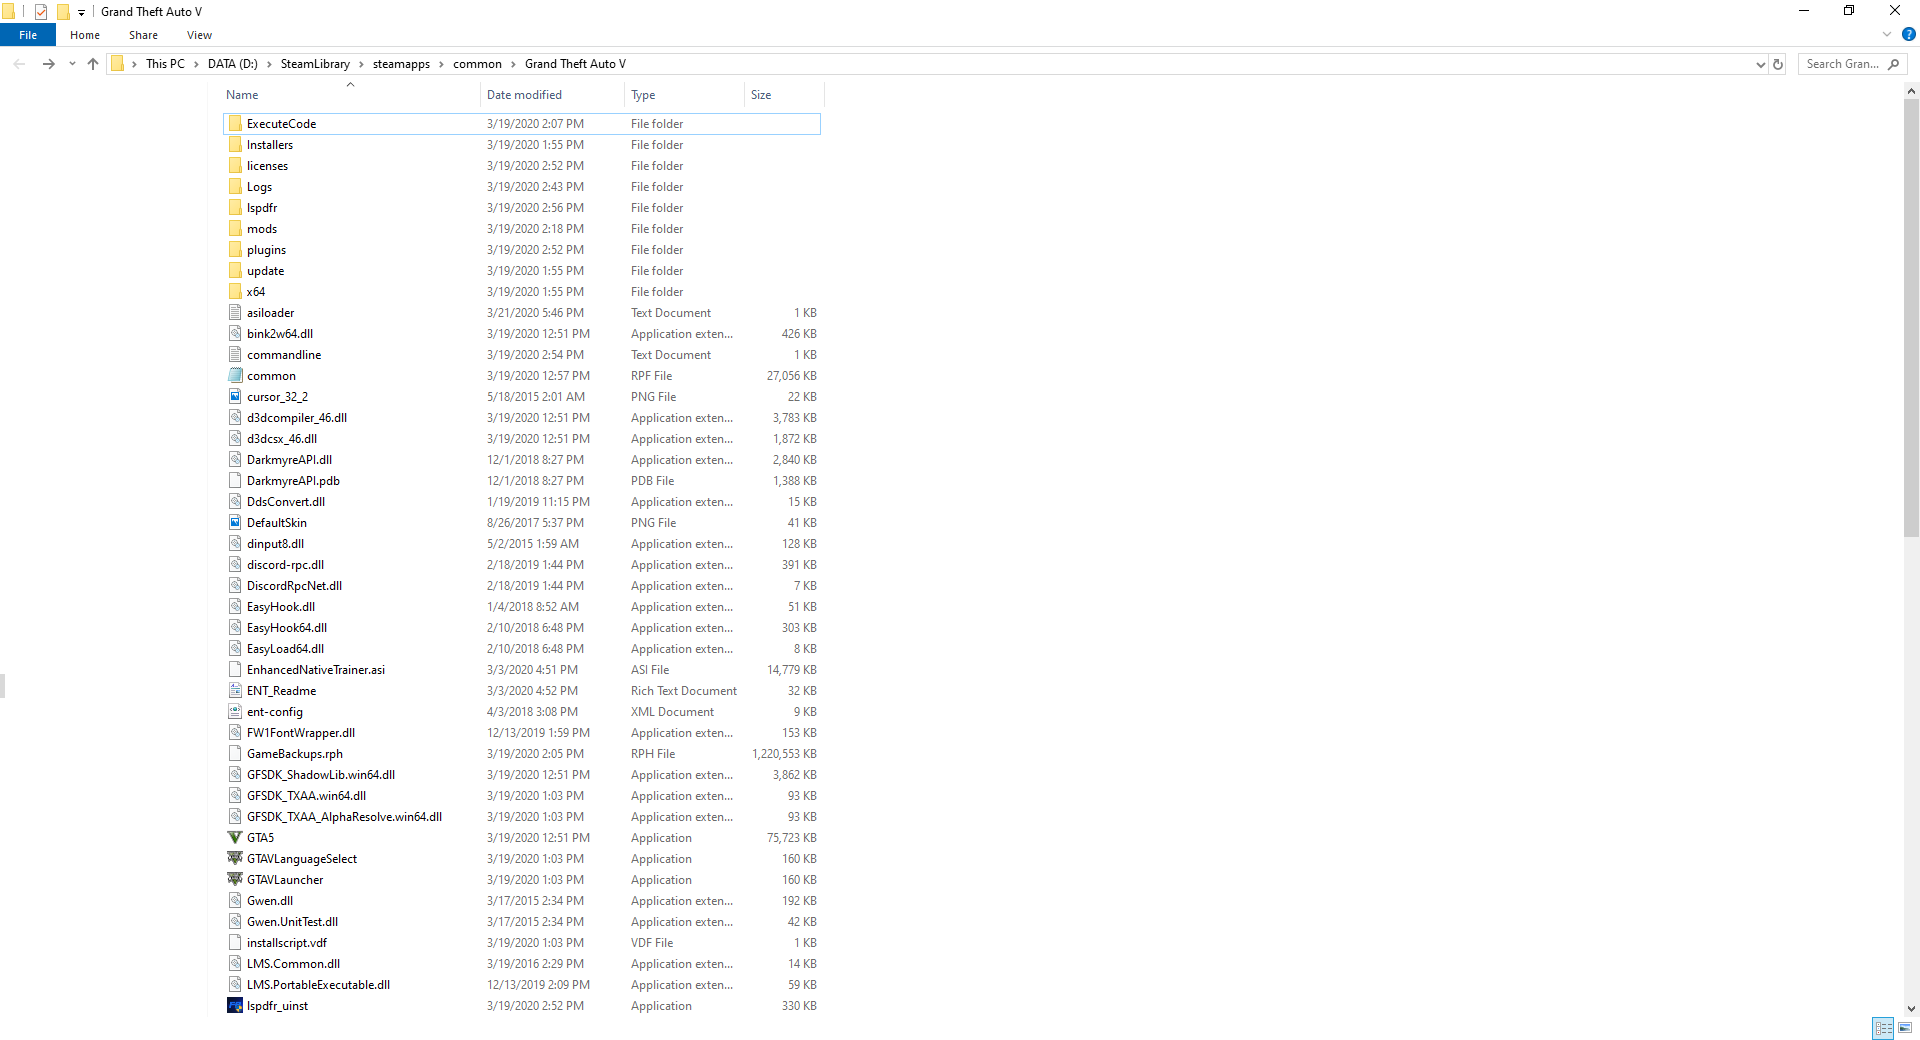Click the GameBackups.rph file icon

tap(235, 754)
